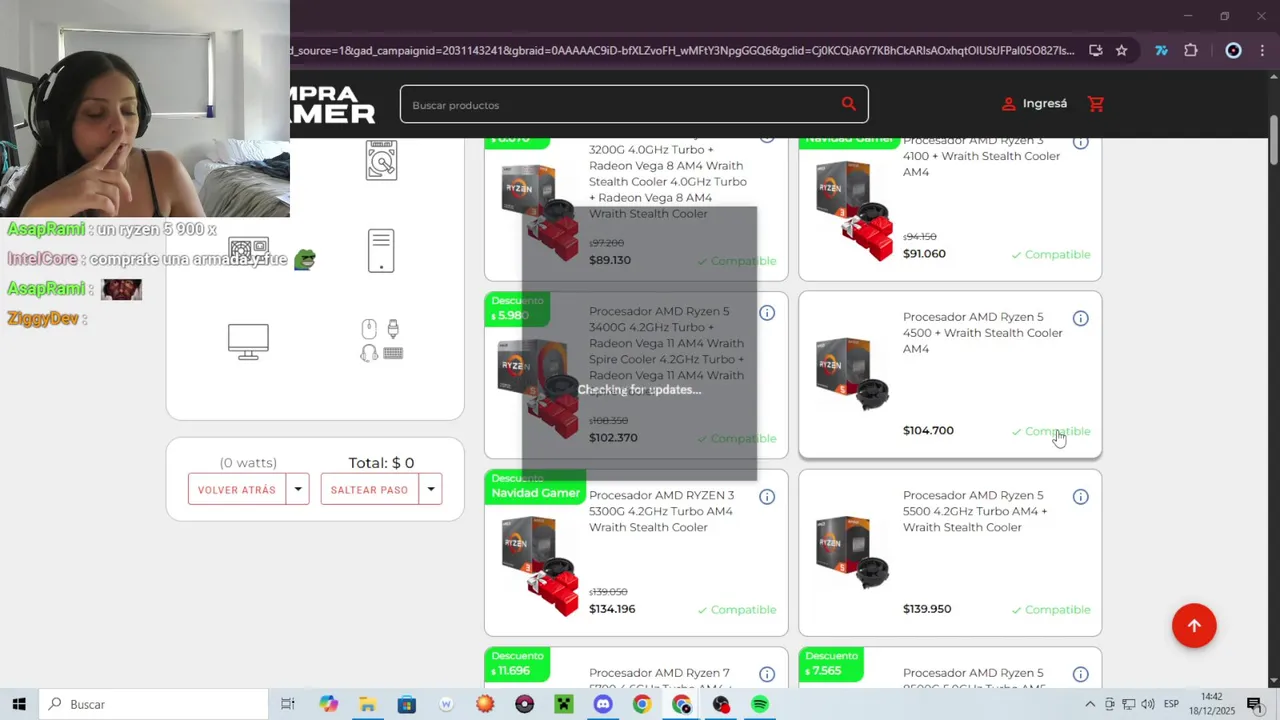The width and height of the screenshot is (1280, 720).
Task: Open Discord from the taskbar
Action: [603, 704]
